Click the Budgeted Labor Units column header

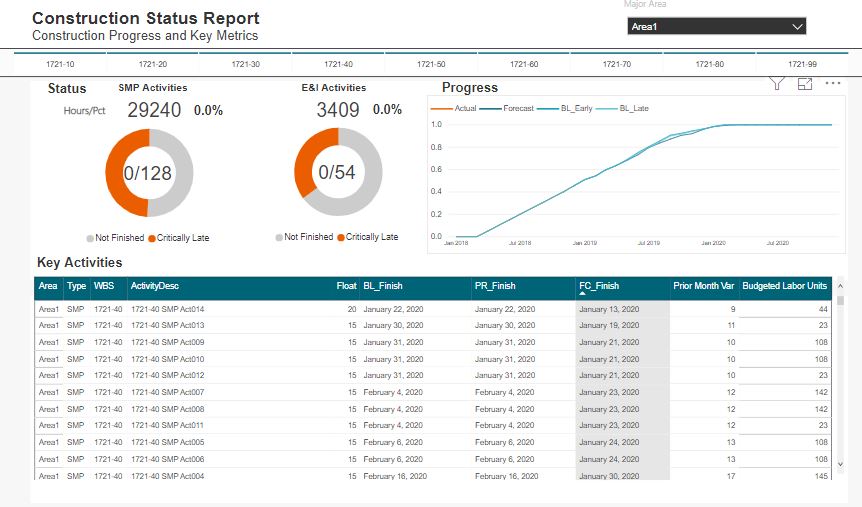(x=784, y=286)
